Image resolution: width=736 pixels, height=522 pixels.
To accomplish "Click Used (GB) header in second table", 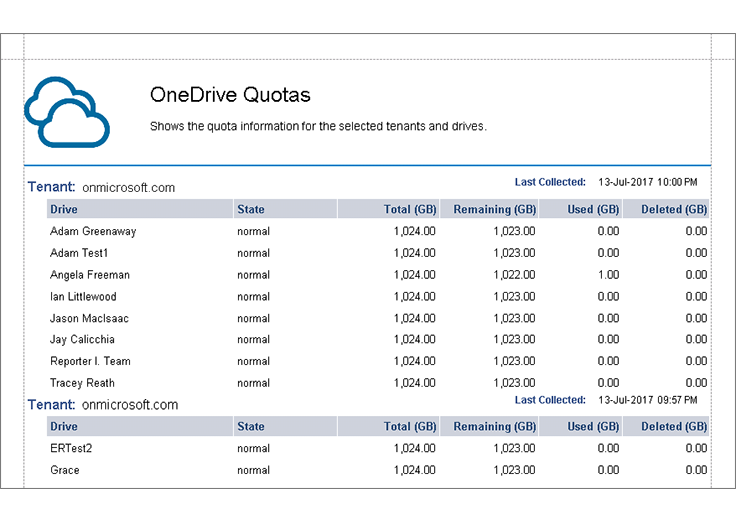I will 581,426.
